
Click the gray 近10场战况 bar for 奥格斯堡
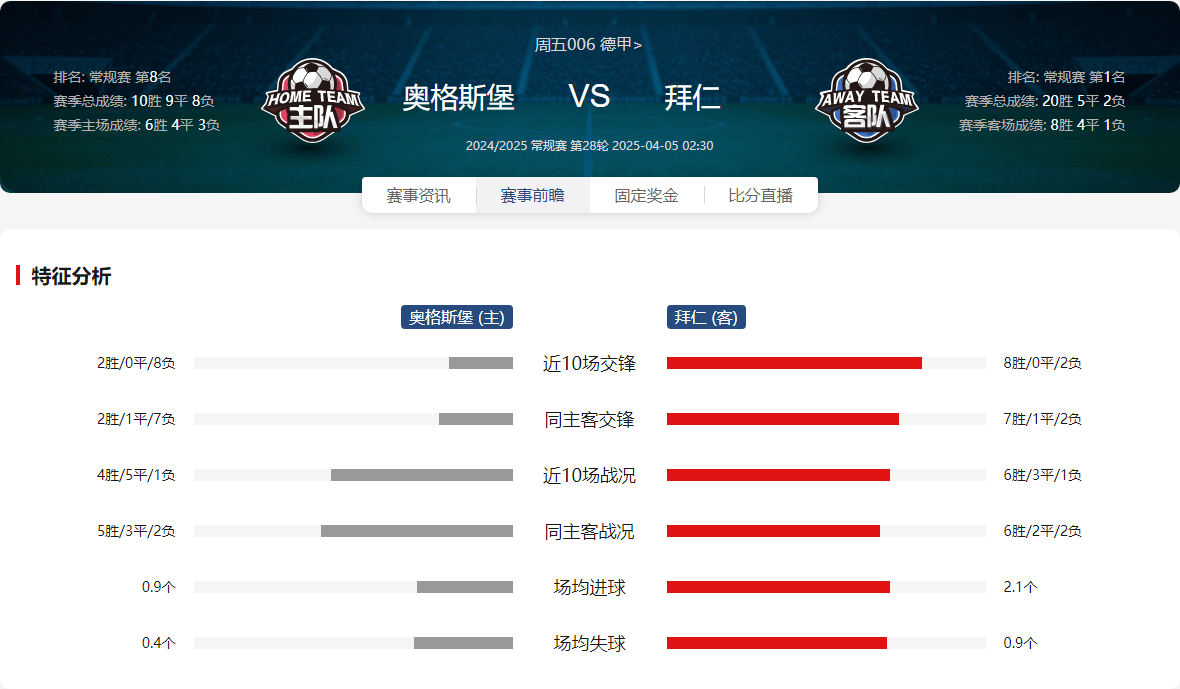(421, 475)
